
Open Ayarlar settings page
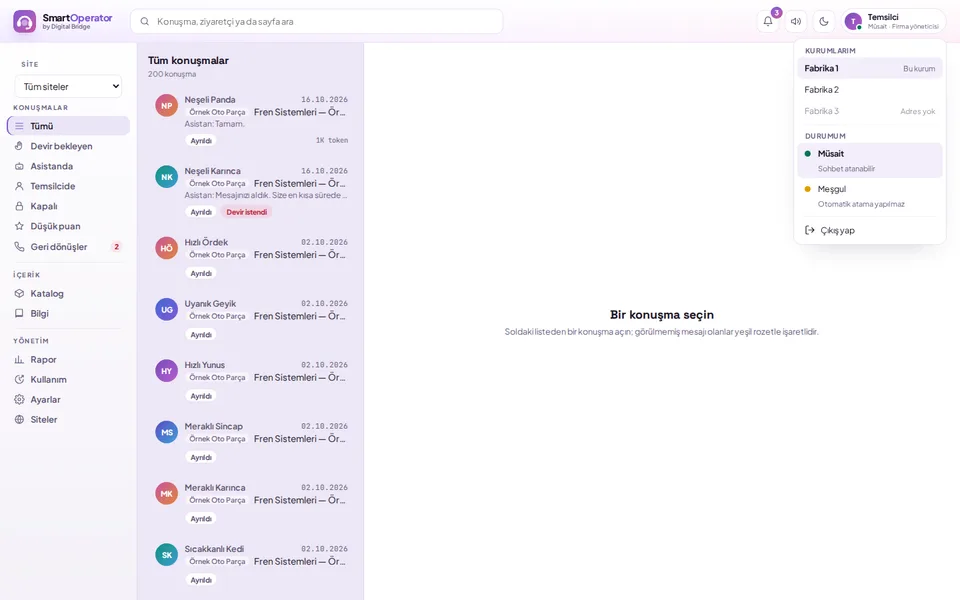69,399
